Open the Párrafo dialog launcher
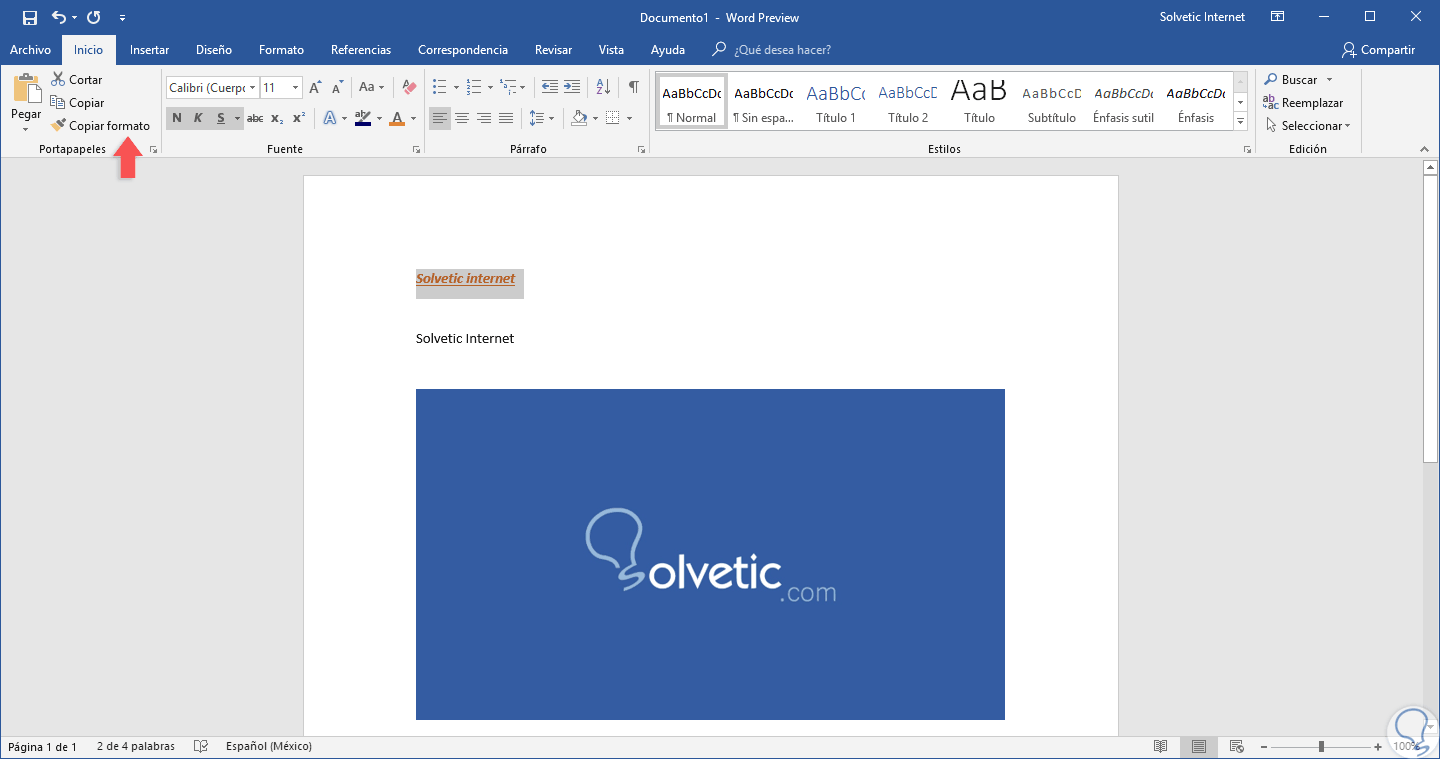 coord(641,150)
